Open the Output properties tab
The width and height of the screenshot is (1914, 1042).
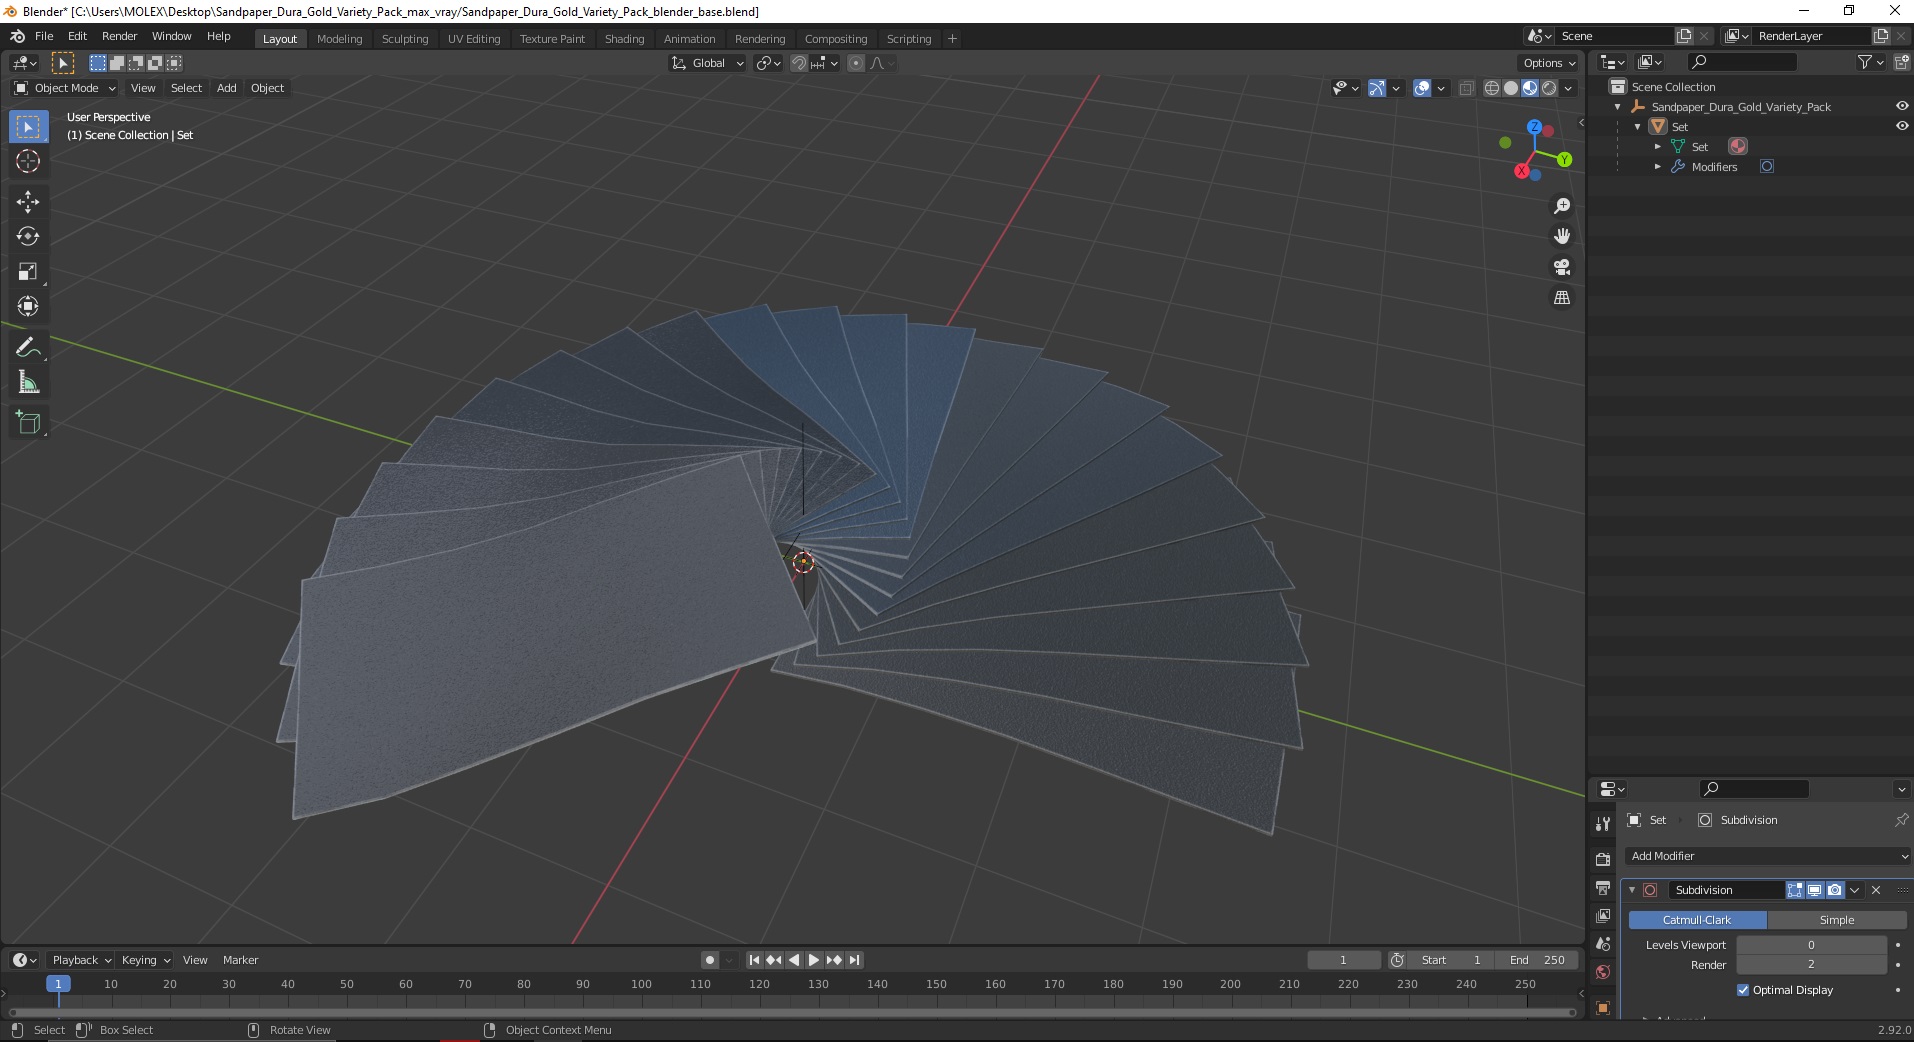point(1603,888)
